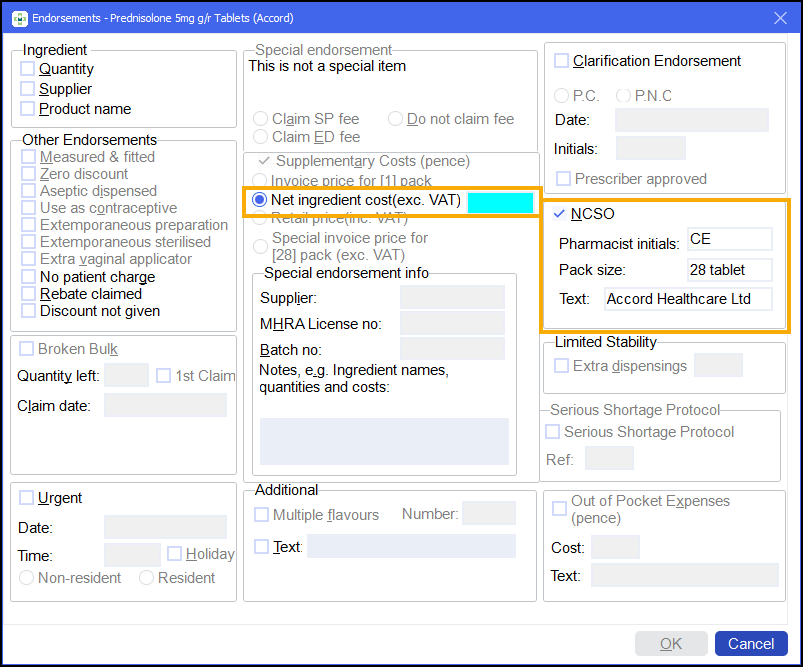Click the Additional Text input box

[x=411, y=546]
